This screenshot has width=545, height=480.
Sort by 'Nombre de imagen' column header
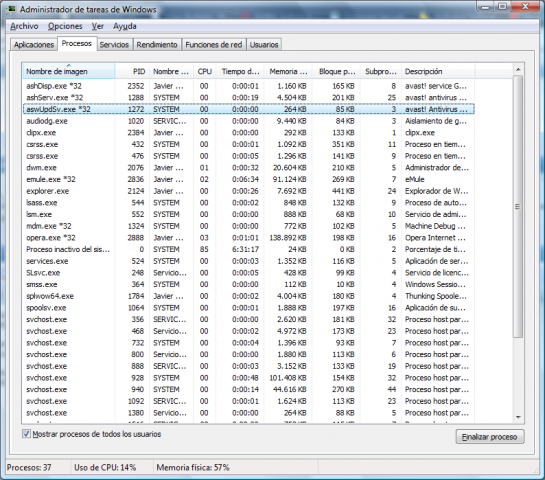[68, 72]
